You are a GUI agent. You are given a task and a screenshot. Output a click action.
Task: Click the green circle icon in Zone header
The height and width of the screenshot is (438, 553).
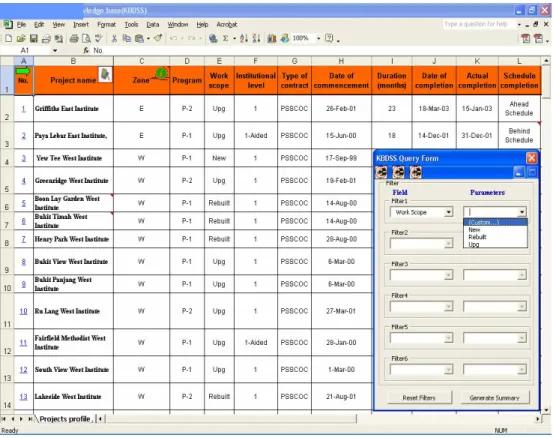tap(162, 73)
